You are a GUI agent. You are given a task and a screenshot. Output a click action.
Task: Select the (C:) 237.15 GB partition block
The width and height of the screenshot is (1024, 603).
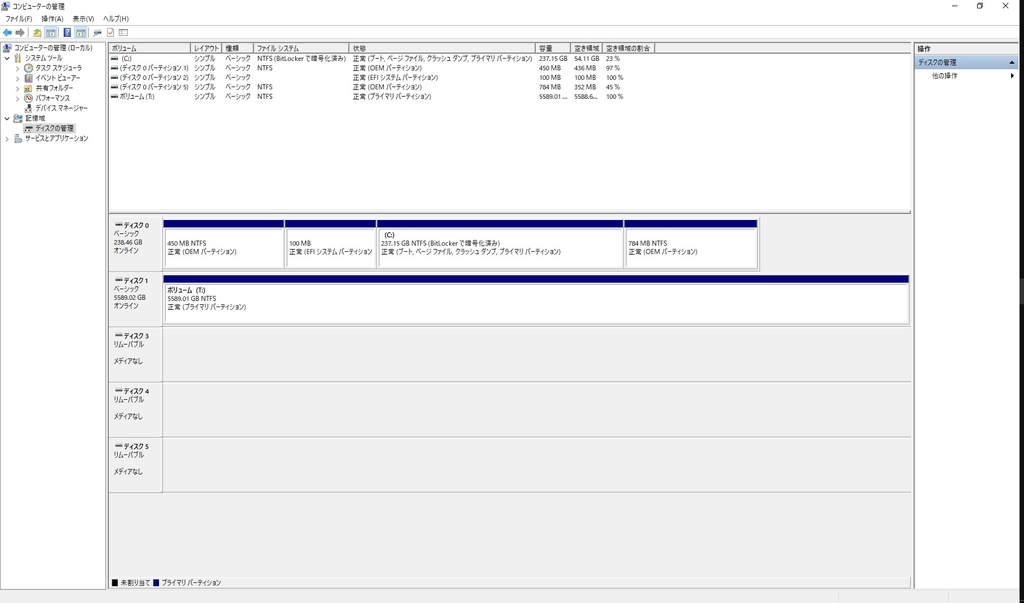click(500, 244)
